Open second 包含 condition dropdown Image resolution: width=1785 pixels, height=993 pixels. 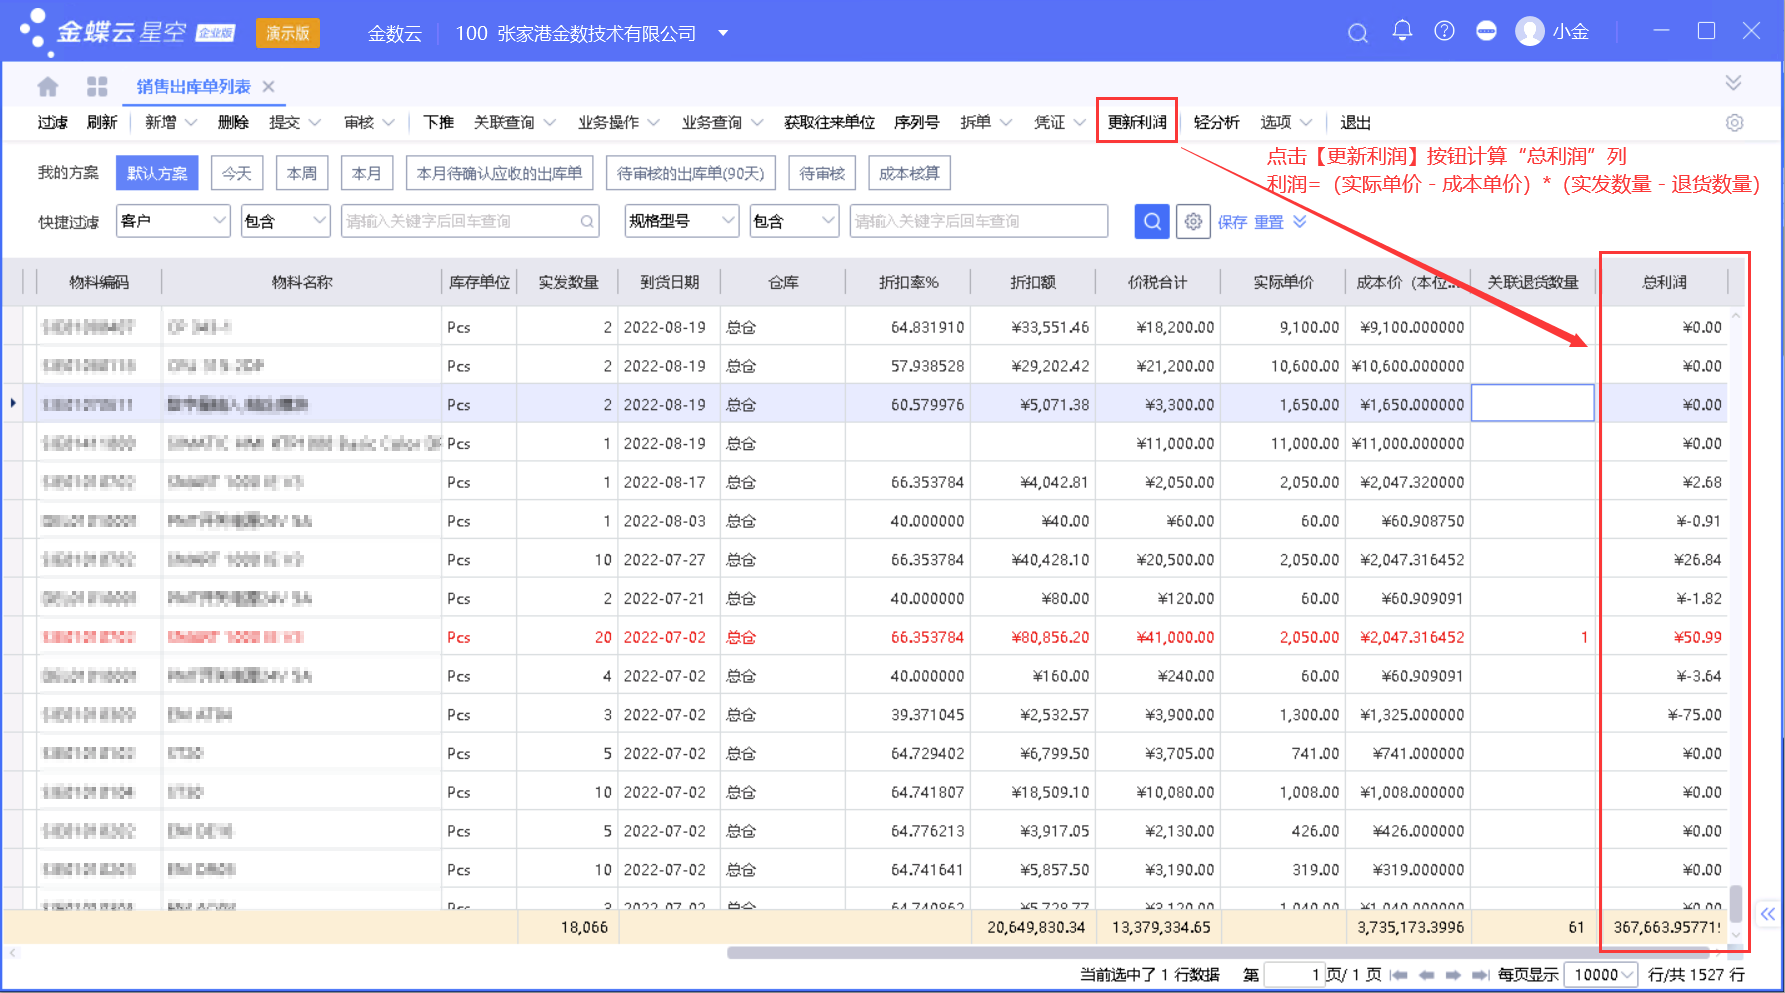[794, 221]
